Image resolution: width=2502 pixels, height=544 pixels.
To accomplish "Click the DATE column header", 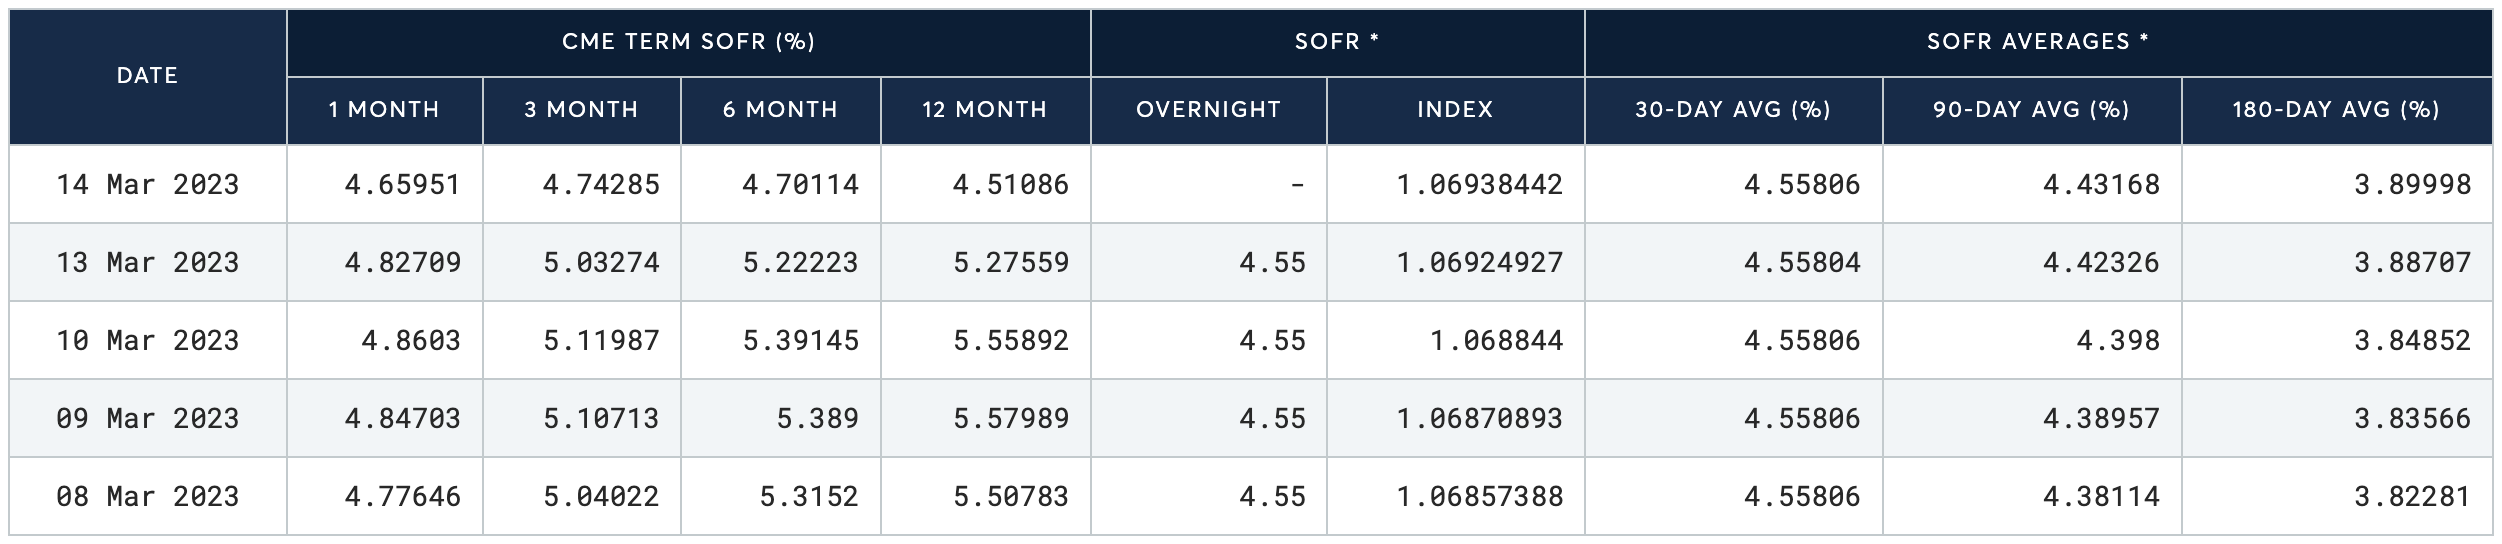I will tap(147, 76).
